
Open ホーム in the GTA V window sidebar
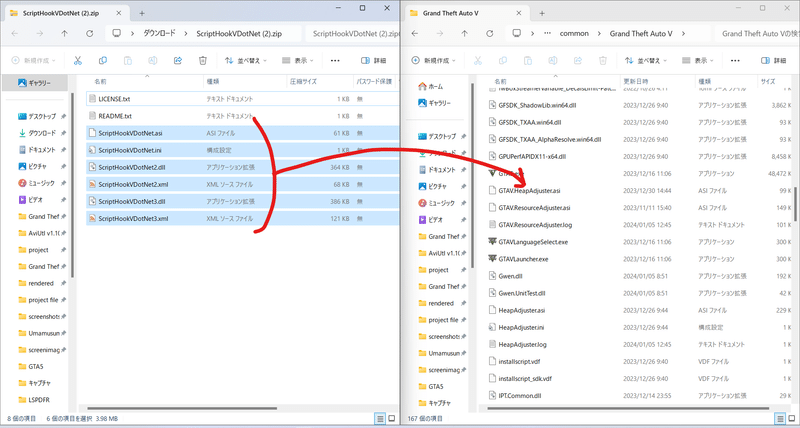(x=431, y=86)
